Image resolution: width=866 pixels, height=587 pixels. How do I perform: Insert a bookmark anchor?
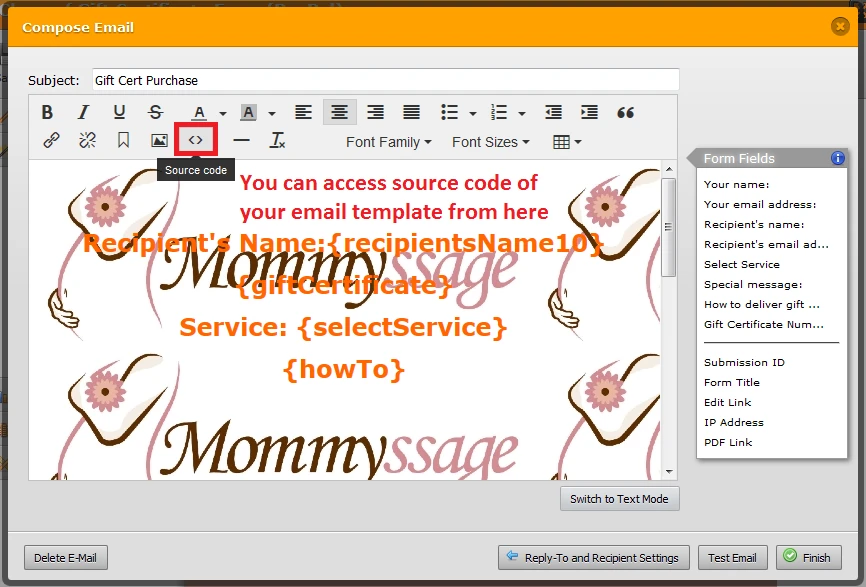(x=122, y=141)
